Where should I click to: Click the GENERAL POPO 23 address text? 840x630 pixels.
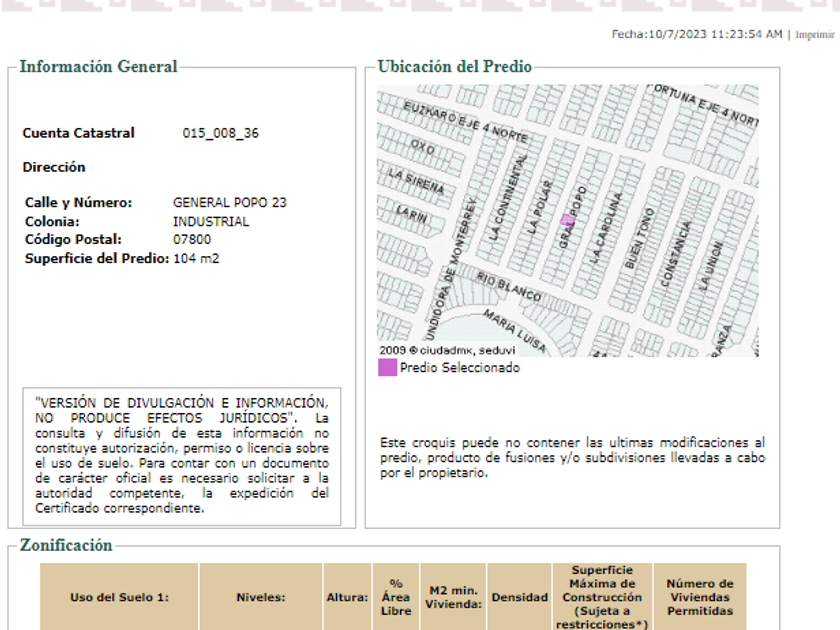(229, 203)
